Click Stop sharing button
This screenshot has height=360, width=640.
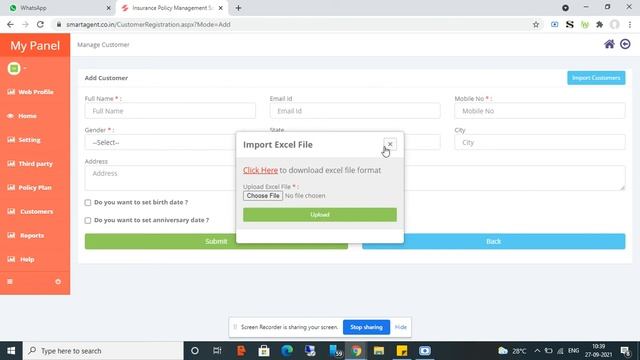[366, 327]
